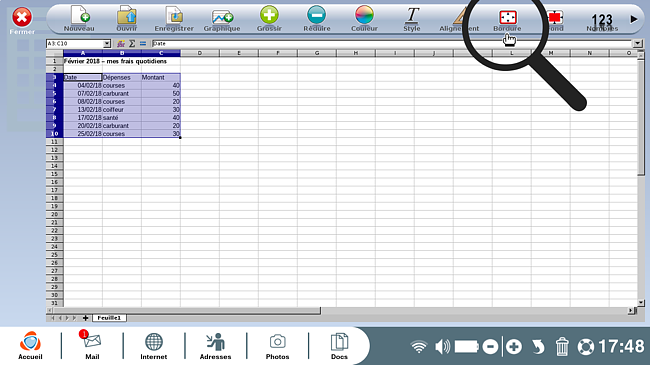Image resolution: width=650 pixels, height=365 pixels.
Task: Click the Montant header cell
Action: [161, 77]
